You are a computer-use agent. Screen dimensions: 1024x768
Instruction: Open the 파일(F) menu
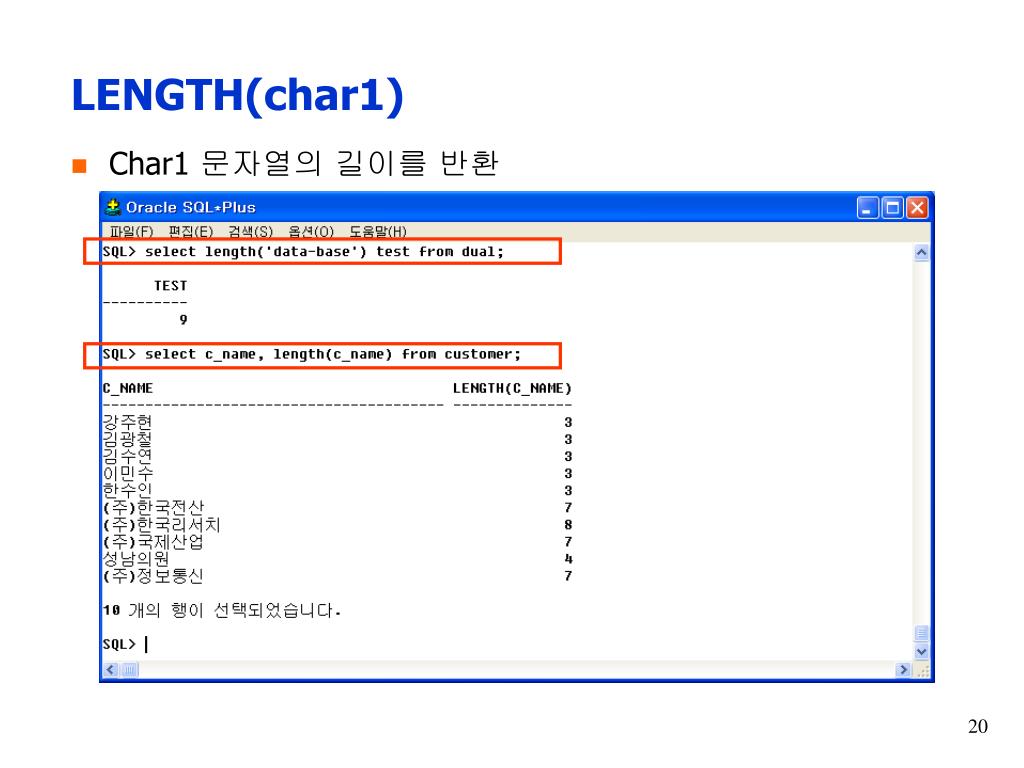(x=131, y=231)
